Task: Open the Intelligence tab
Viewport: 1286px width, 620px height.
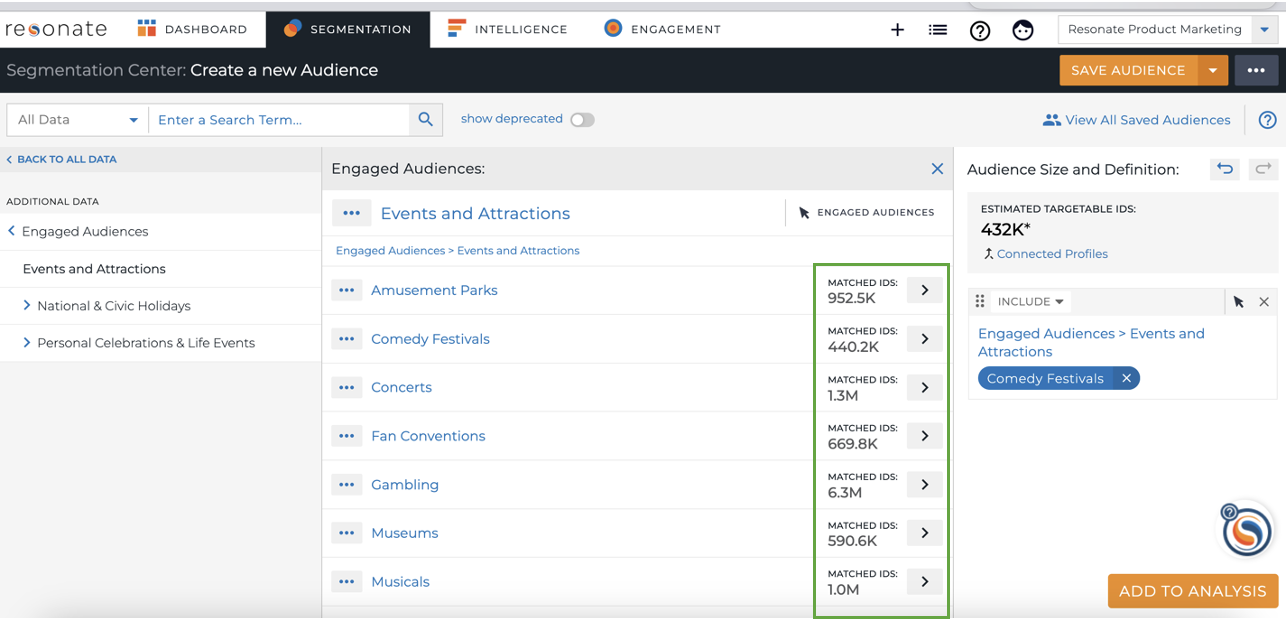Action: point(507,29)
